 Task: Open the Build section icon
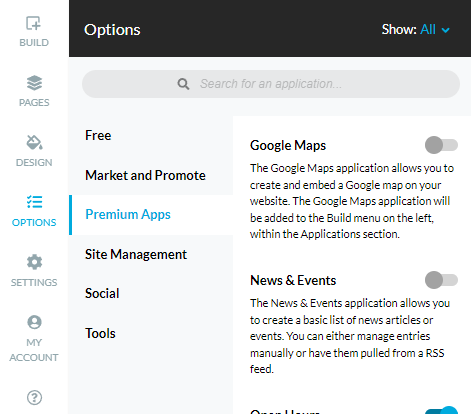pos(33,23)
